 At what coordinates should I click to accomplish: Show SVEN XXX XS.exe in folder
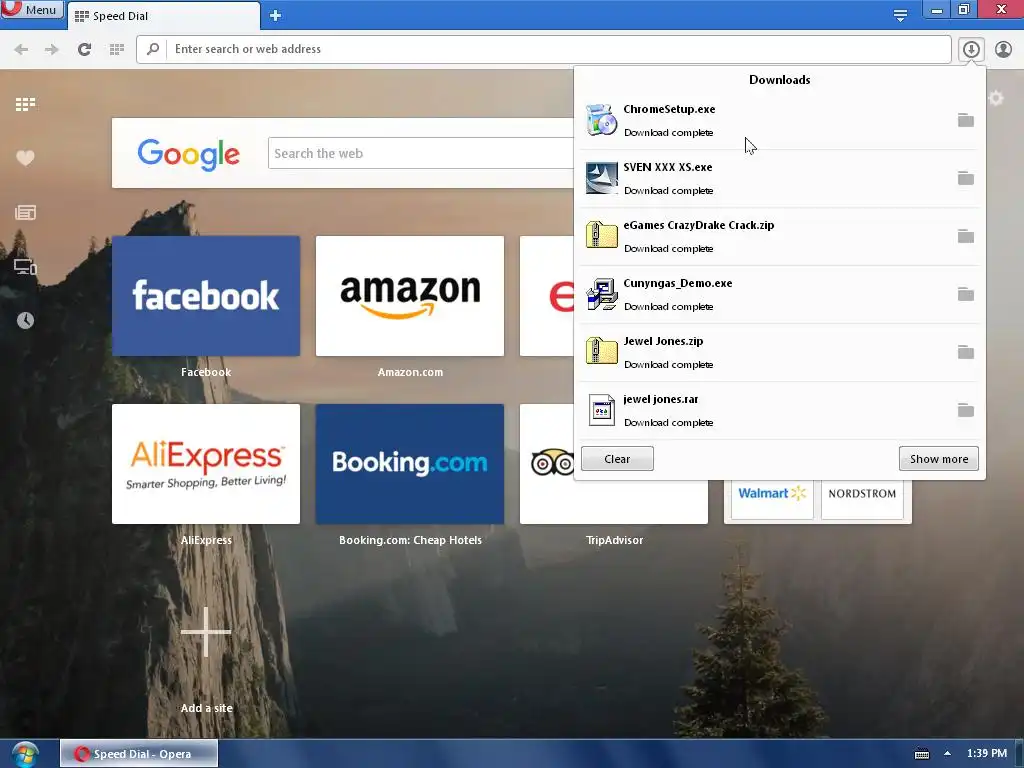tap(965, 178)
